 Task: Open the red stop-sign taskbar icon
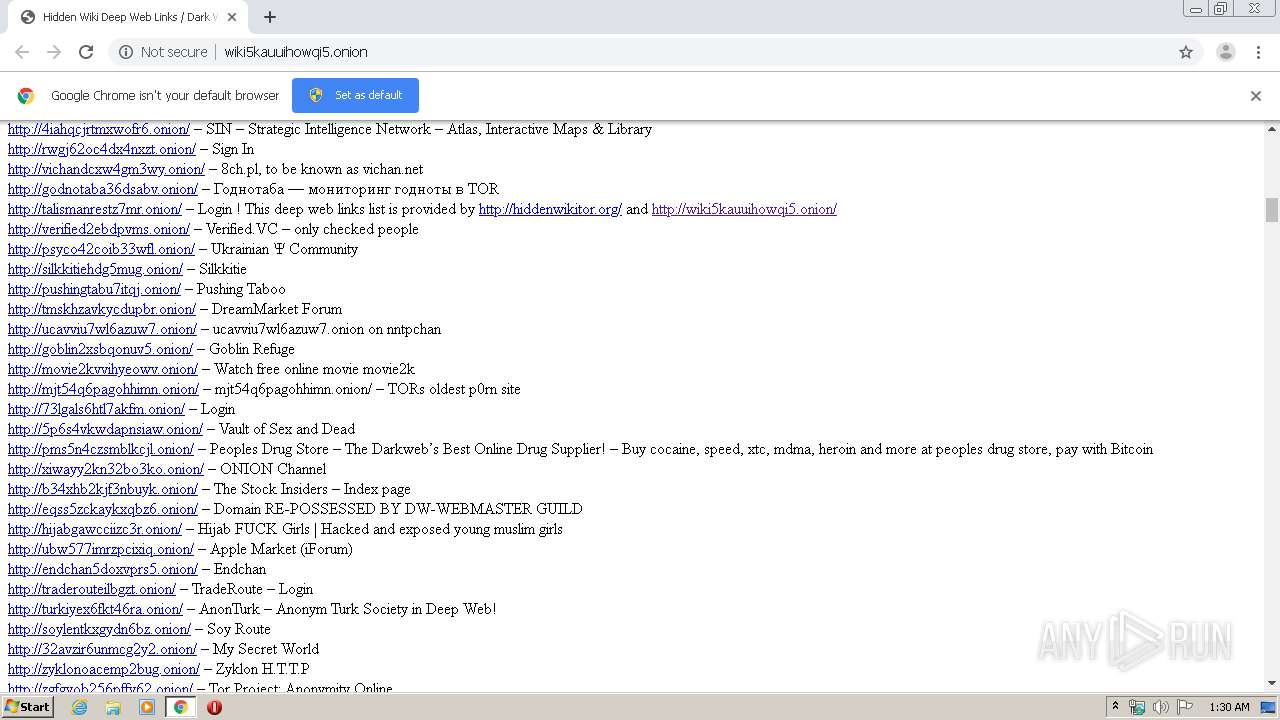(x=214, y=707)
